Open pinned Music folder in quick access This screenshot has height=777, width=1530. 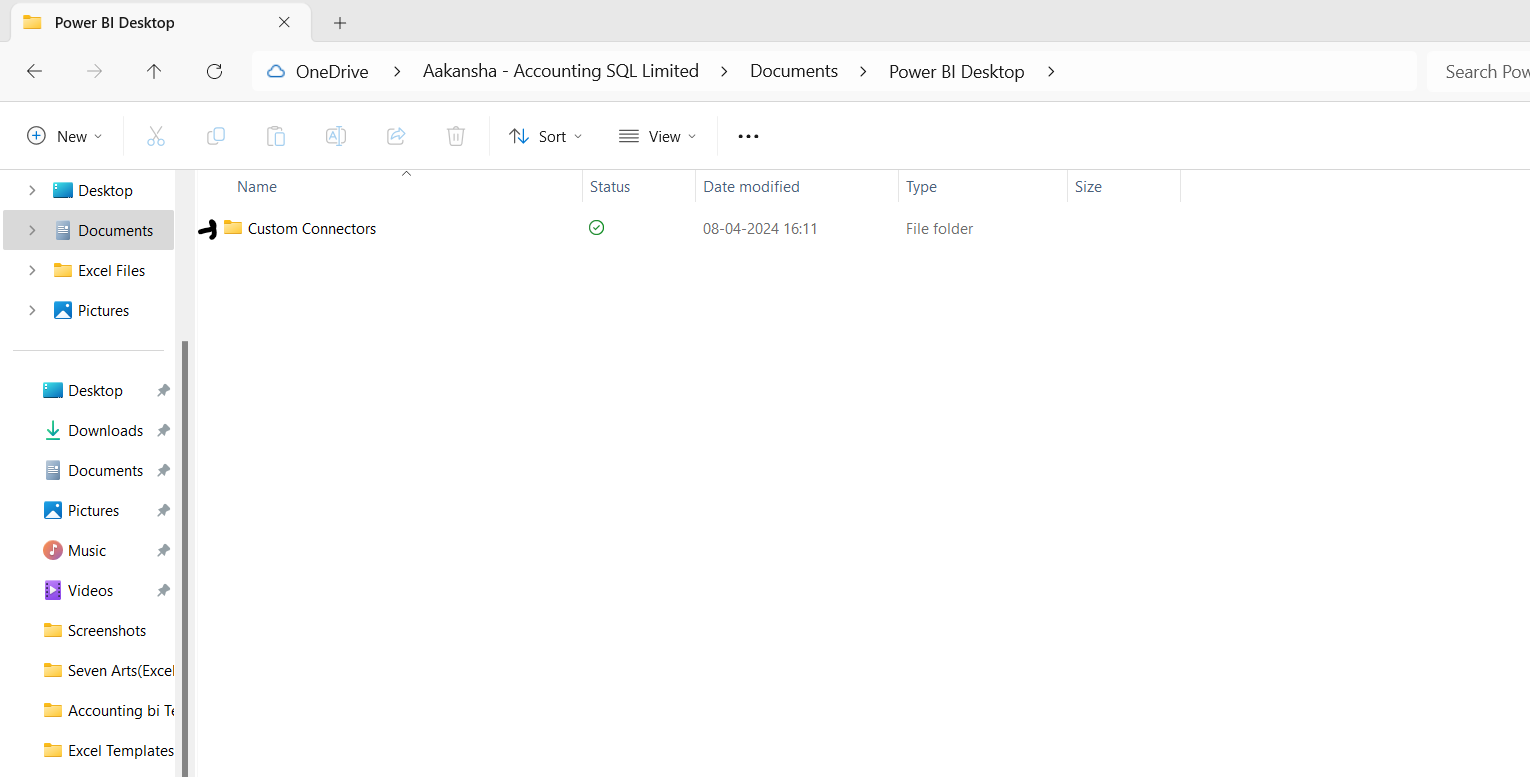point(87,550)
